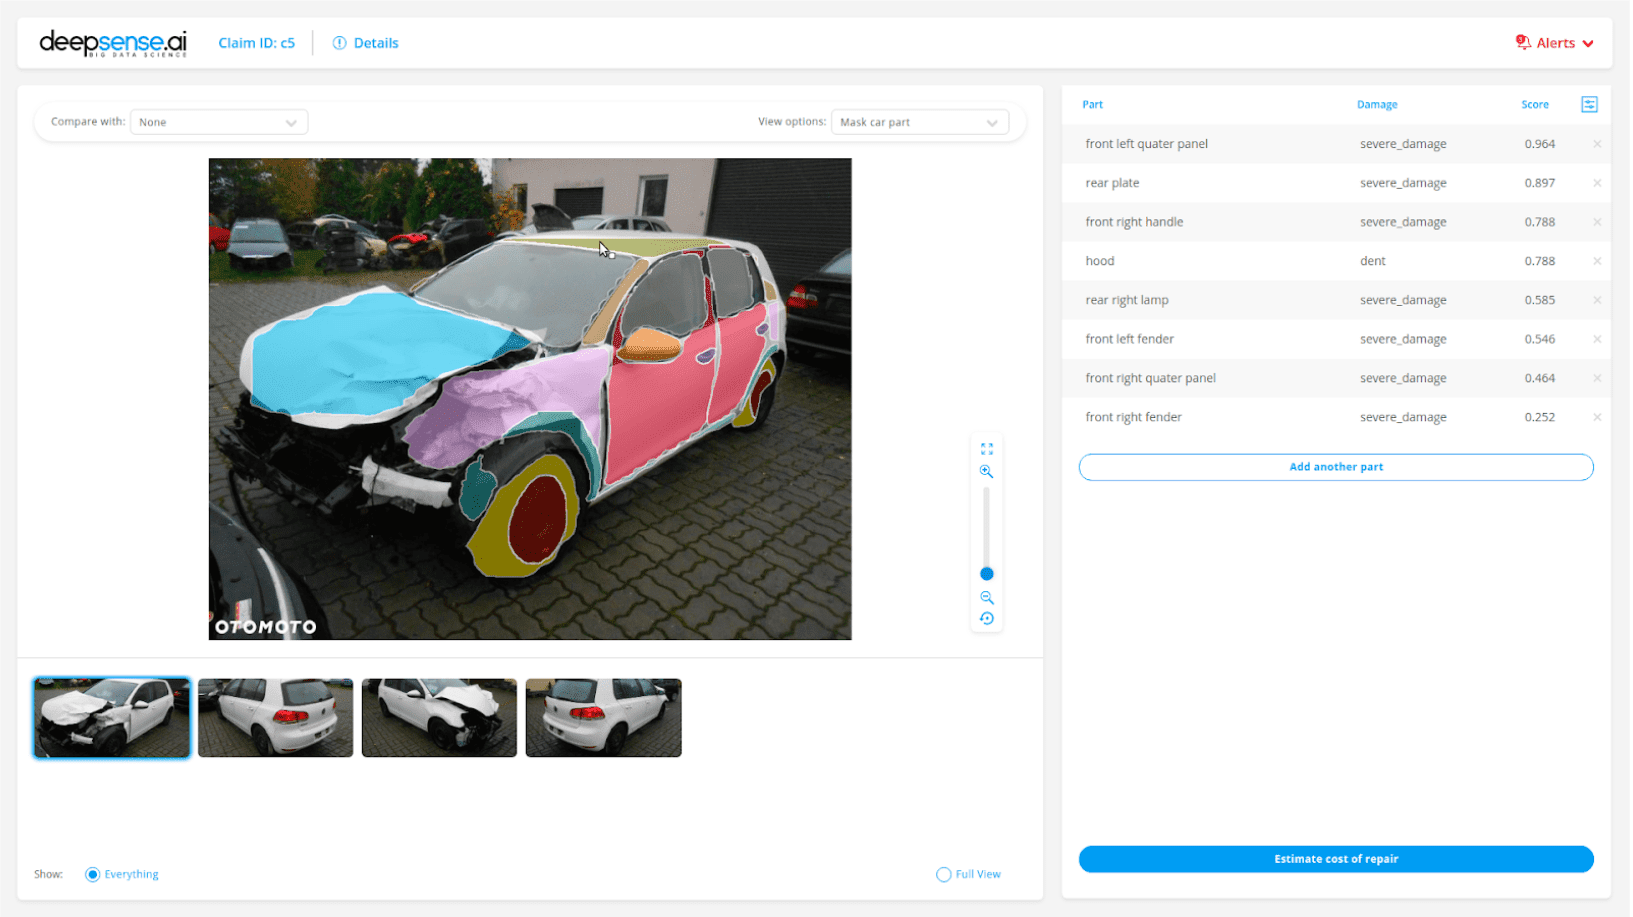Expand the View options Mask car part dropdown
Viewport: 1633px width, 917px height.
pyautogui.click(x=918, y=122)
